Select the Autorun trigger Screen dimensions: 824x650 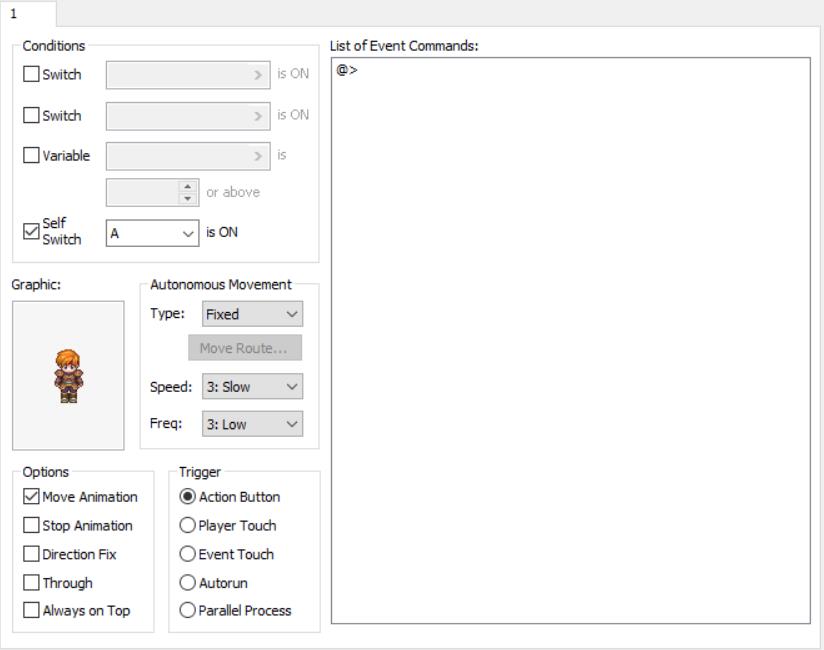pyautogui.click(x=187, y=582)
